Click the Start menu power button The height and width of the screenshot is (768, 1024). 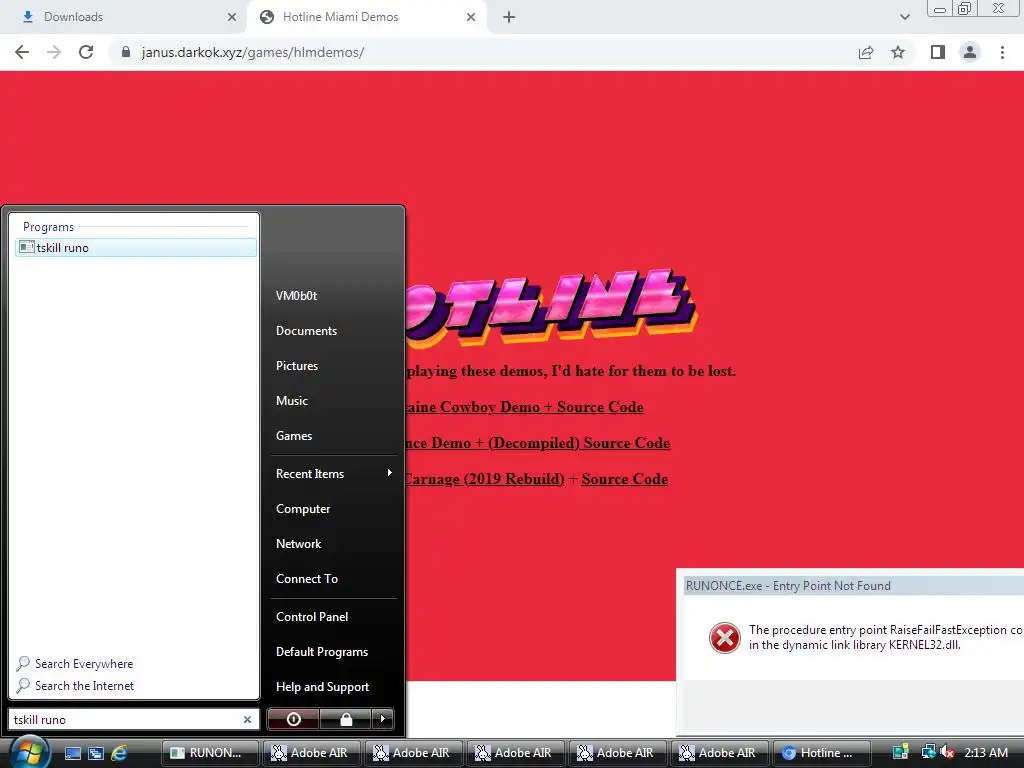(x=293, y=719)
